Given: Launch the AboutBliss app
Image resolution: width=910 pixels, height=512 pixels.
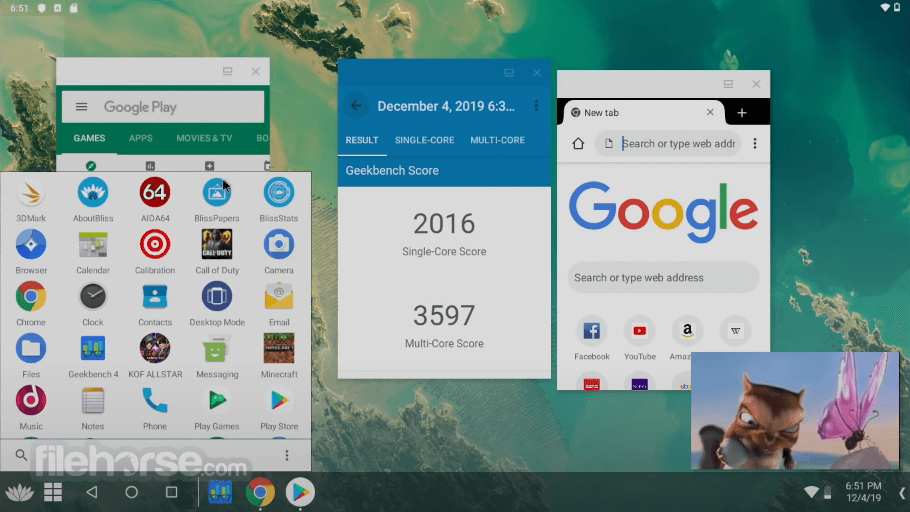Looking at the screenshot, I should click(x=93, y=192).
